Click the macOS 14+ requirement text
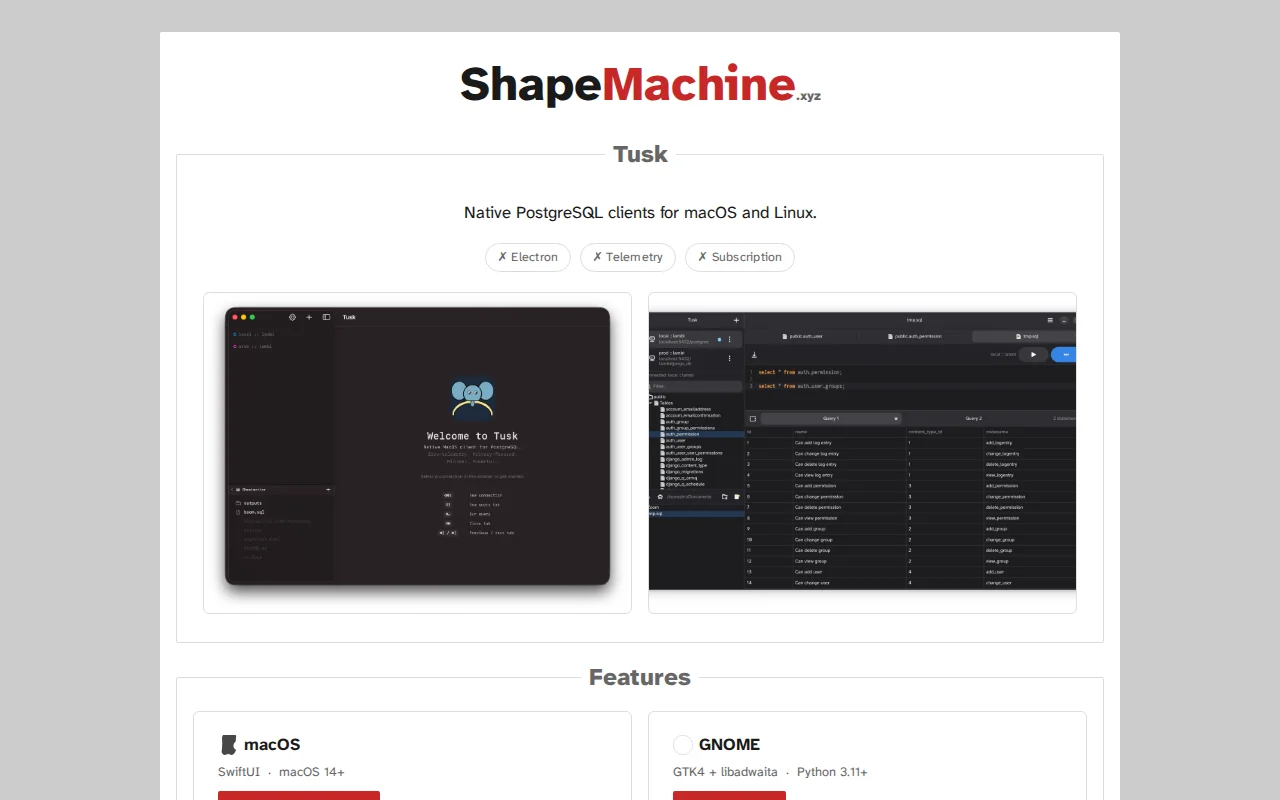The height and width of the screenshot is (800, 1280). (x=312, y=772)
